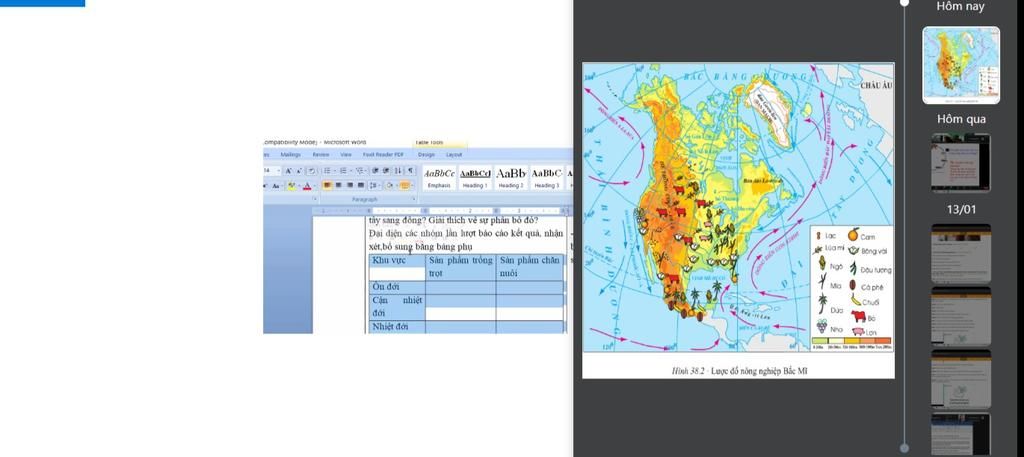Toggle Show/Hide paragraph marks
Viewport: 1024px width, 457px height.
410,171
